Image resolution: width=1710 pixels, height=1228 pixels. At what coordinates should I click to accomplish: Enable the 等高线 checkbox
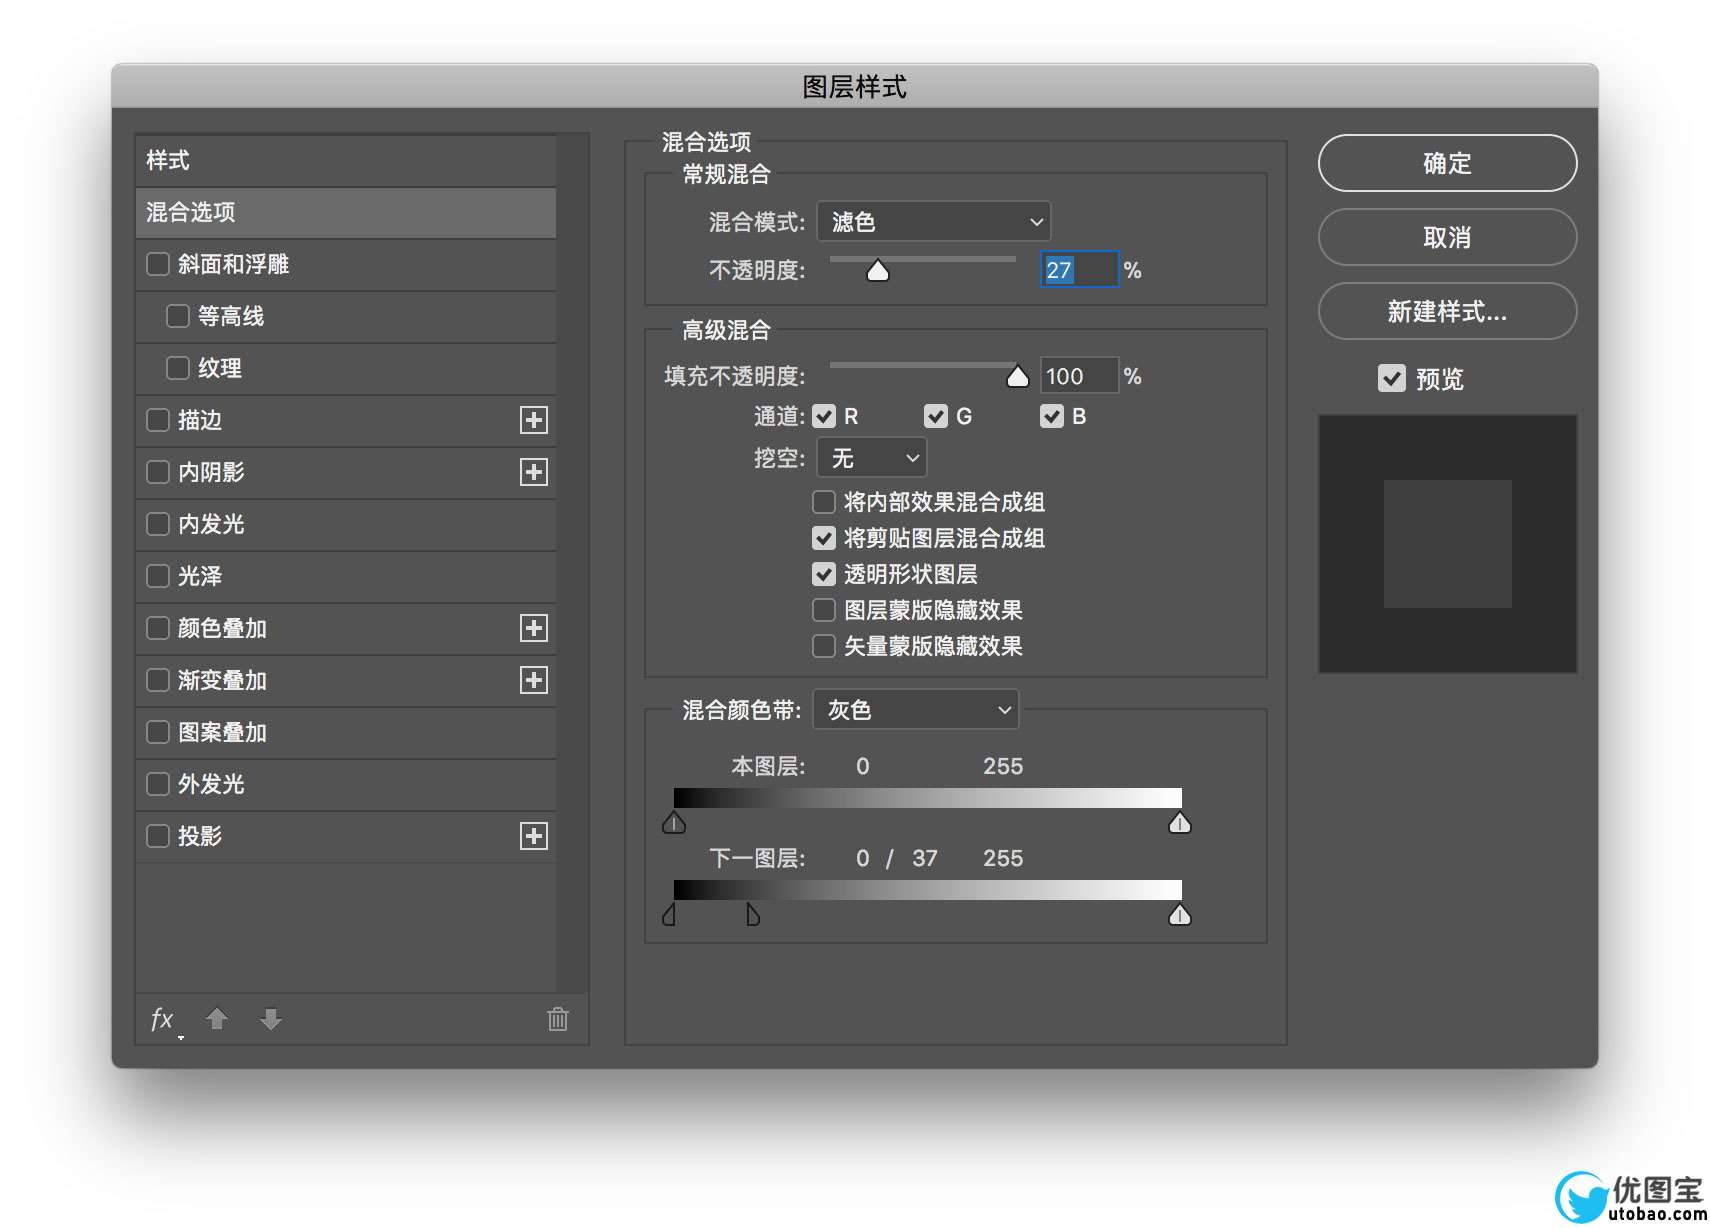tap(178, 316)
